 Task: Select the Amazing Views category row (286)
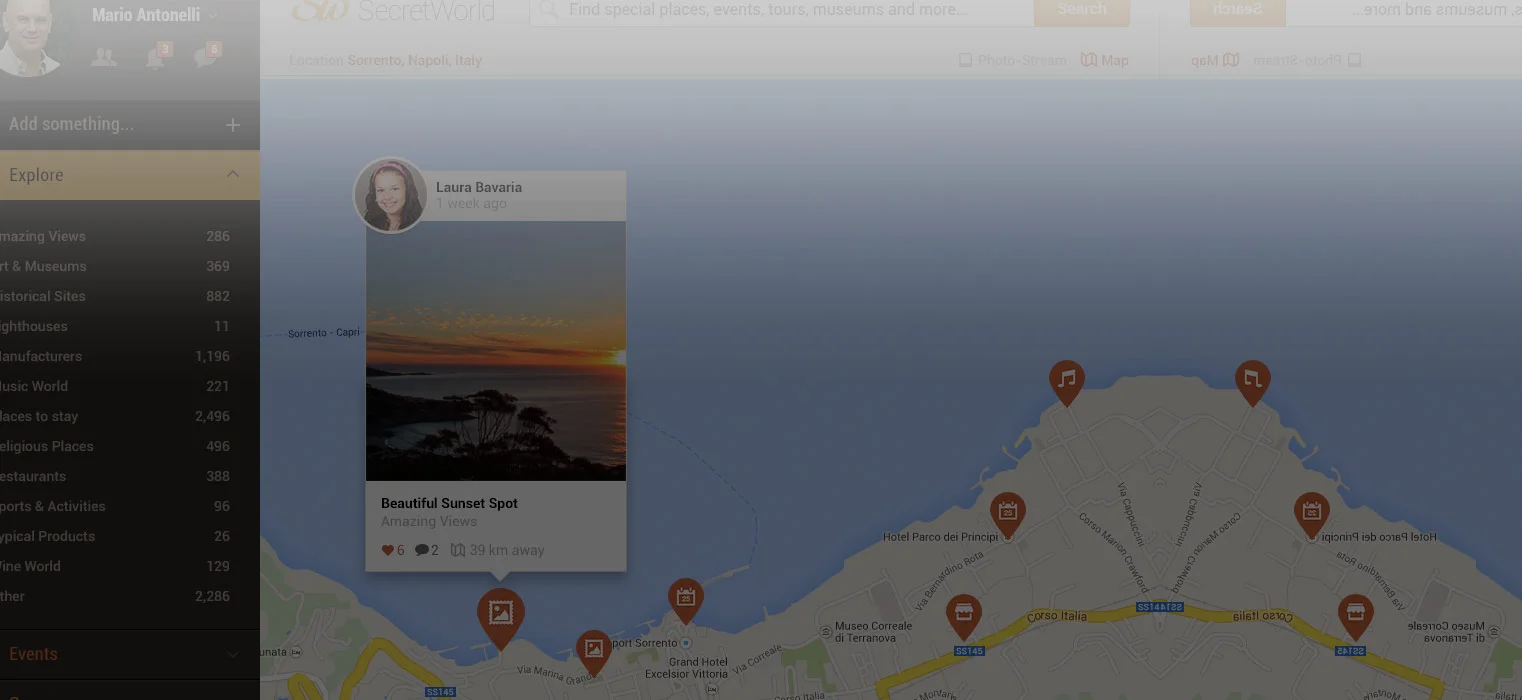point(115,237)
